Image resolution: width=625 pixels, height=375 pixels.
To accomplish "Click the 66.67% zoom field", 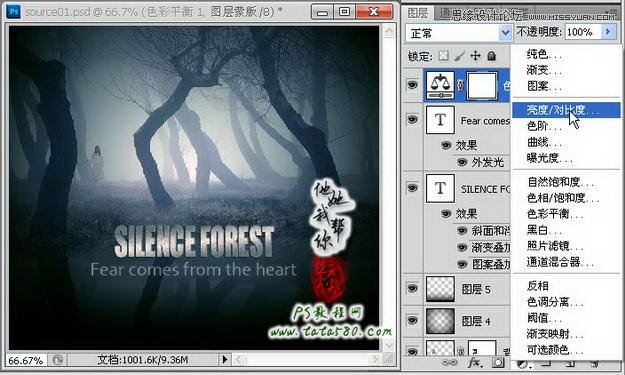I will [x=26, y=360].
